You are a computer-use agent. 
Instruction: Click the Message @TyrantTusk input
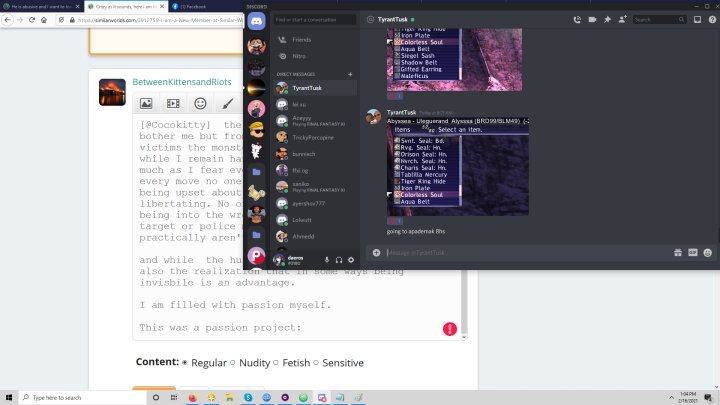tap(526, 253)
